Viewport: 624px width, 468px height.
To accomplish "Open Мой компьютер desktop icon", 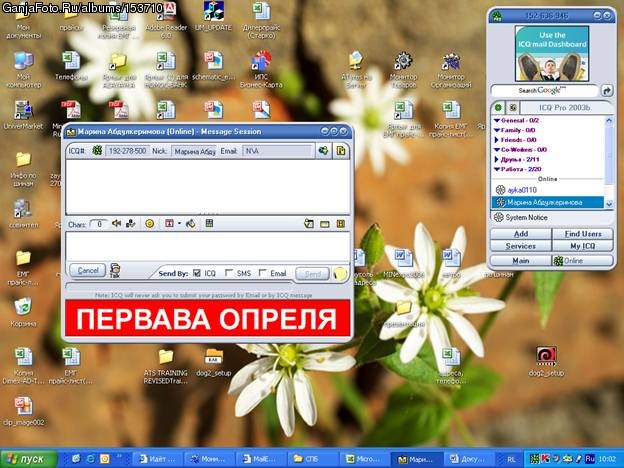I will (23, 69).
